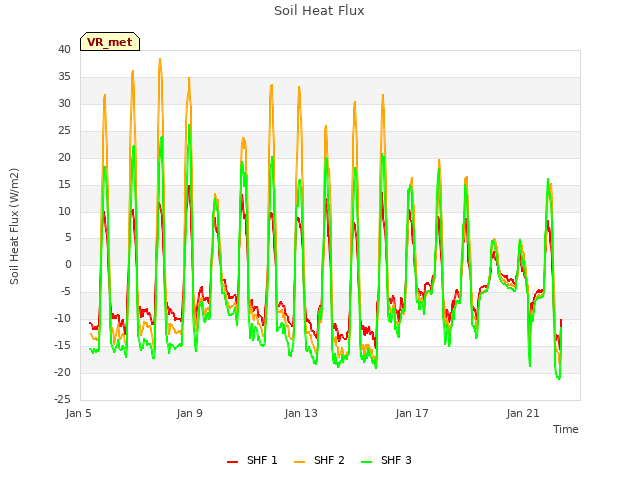Click the Jan 13 axis label
Screen dimensions: 640x480
pyautogui.click(x=301, y=413)
